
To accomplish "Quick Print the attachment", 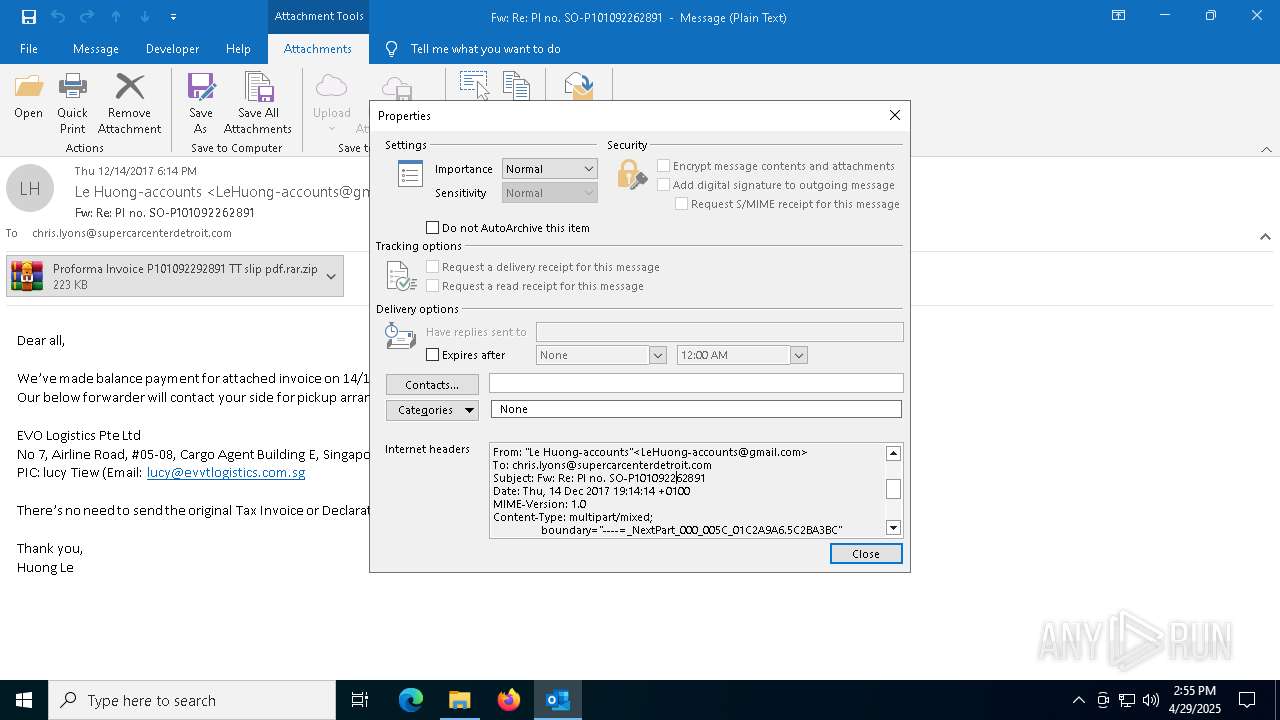I will (x=72, y=103).
